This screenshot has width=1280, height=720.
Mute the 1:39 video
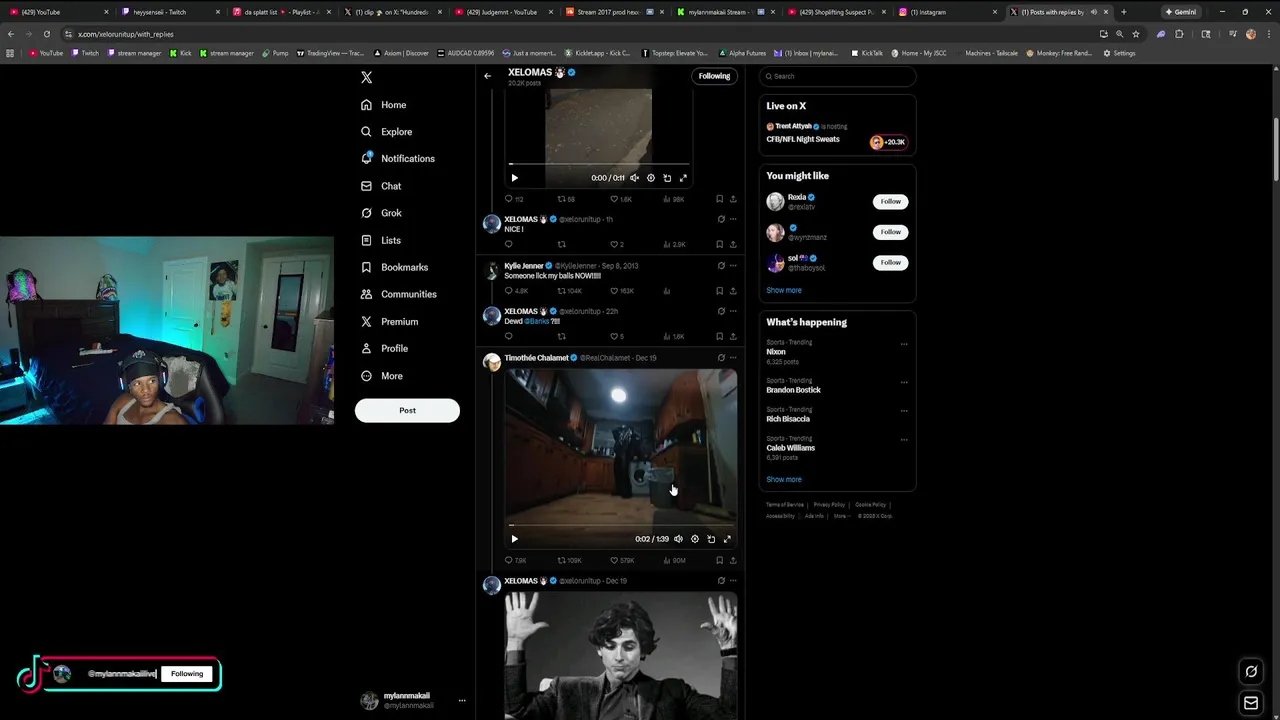coord(678,539)
